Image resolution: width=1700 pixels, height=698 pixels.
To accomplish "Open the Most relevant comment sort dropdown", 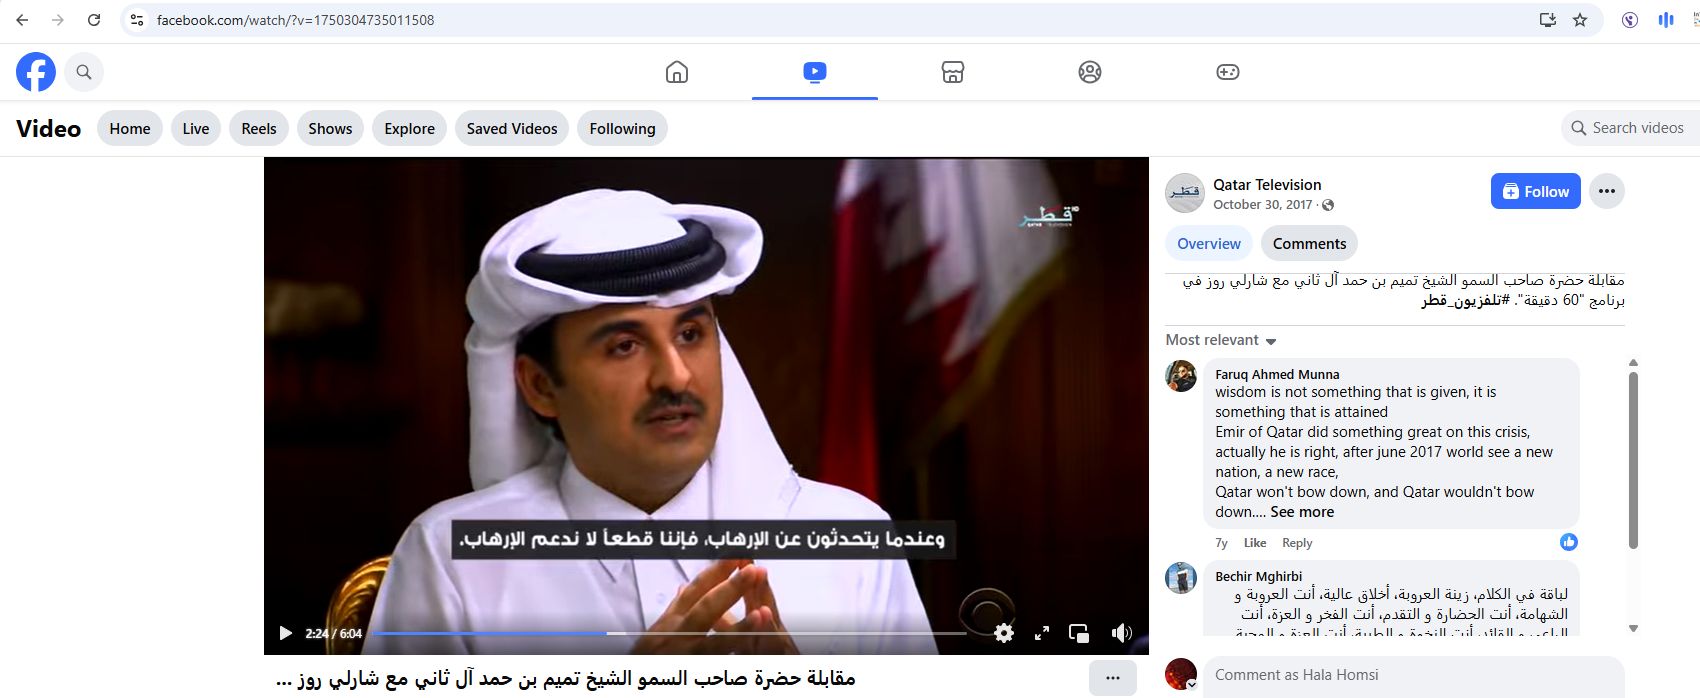I will (1221, 340).
